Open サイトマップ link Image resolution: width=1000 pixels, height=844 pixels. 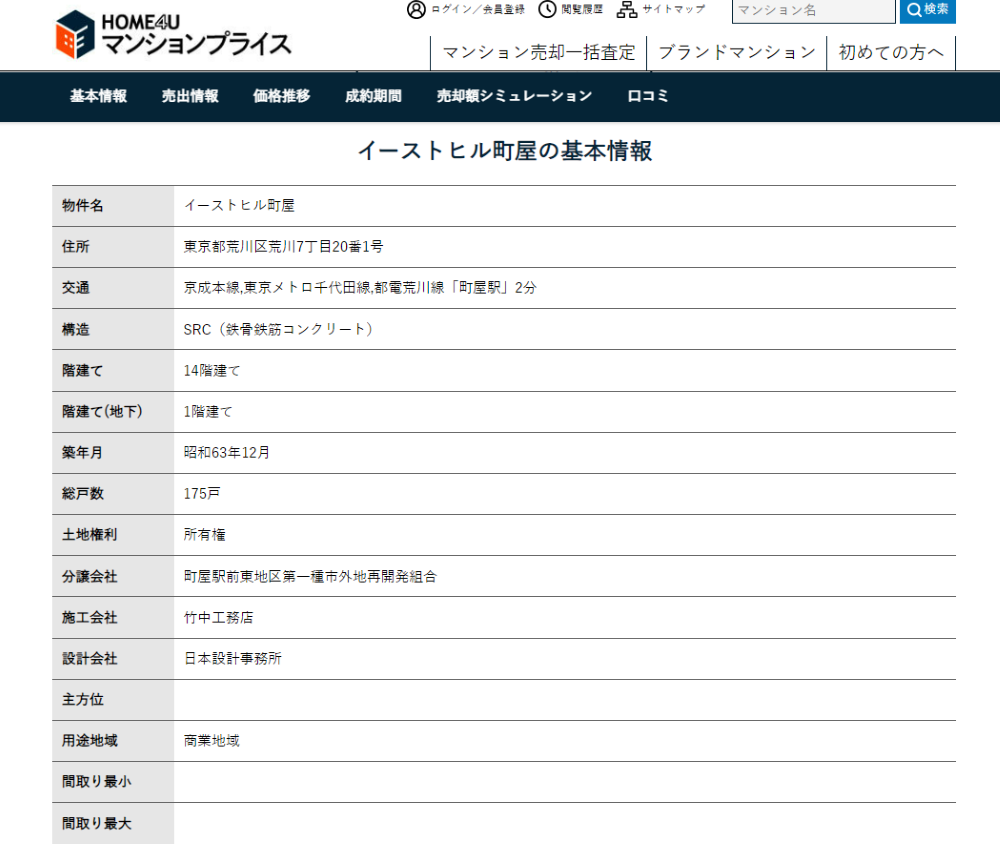click(x=673, y=9)
